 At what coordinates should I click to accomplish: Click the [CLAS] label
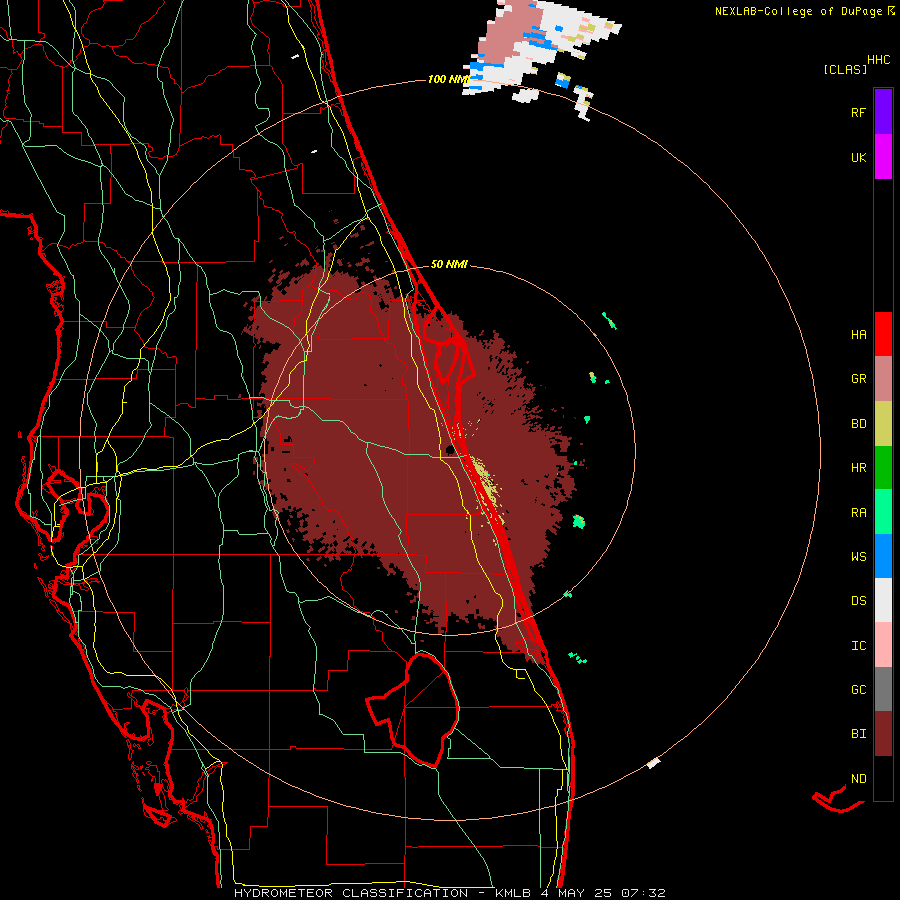tap(845, 70)
